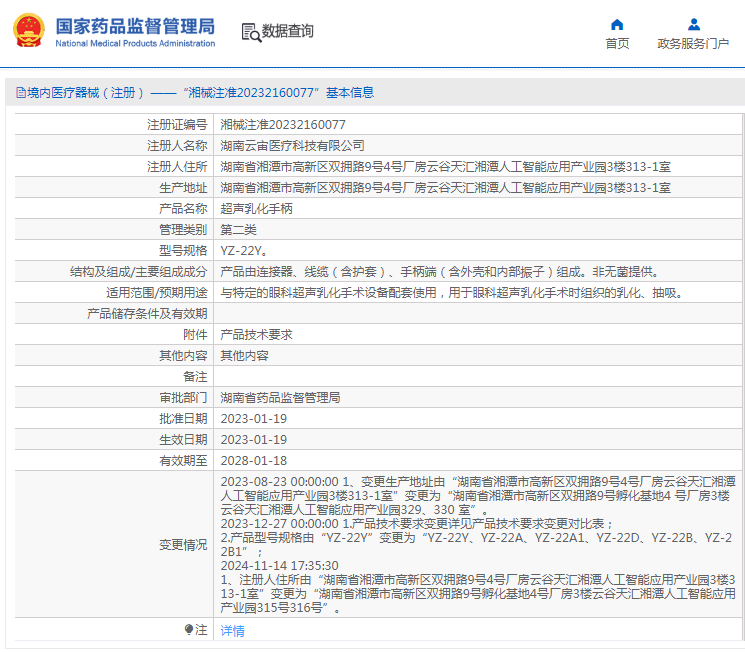745x652 pixels.
Task: Select effective date in 生效日期 row
Action: [254, 440]
